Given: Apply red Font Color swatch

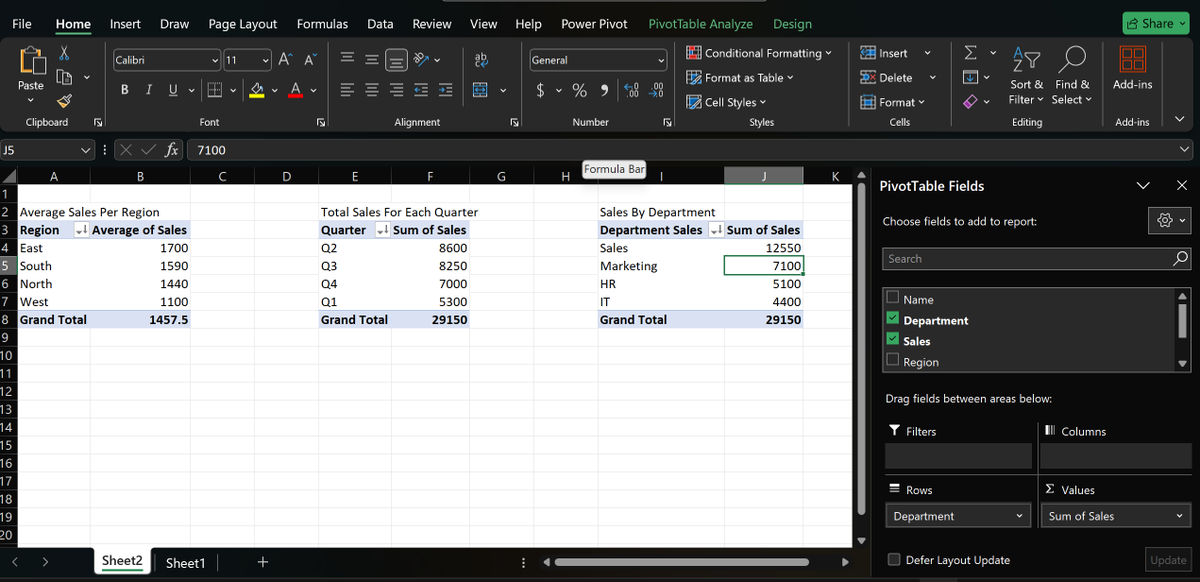Looking at the screenshot, I should 297,91.
